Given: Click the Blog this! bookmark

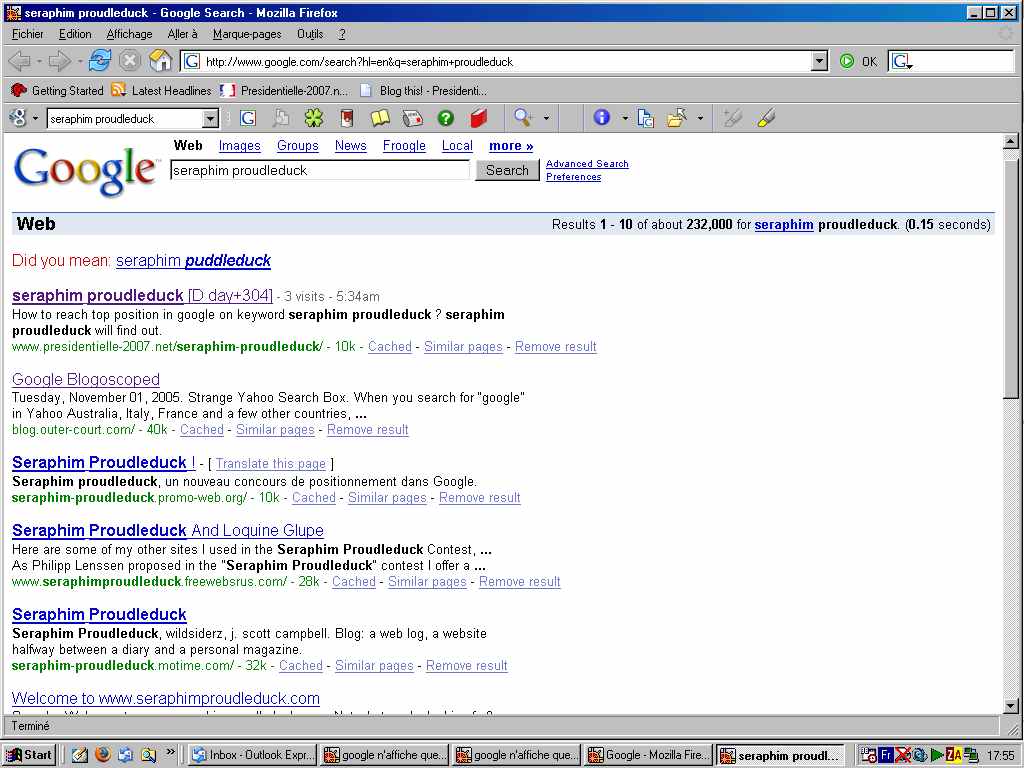Looking at the screenshot, I should 424,91.
